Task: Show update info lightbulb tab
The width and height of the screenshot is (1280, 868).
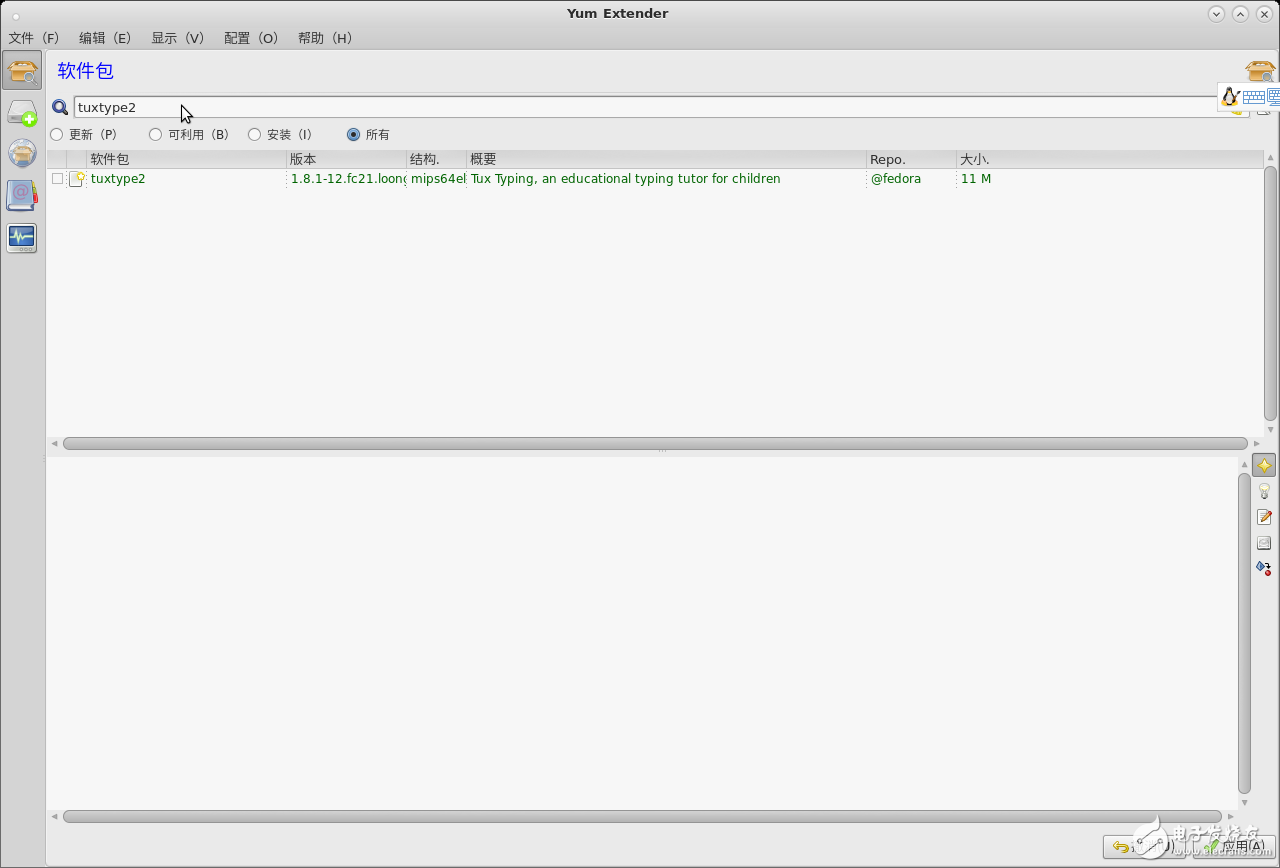Action: [1264, 491]
